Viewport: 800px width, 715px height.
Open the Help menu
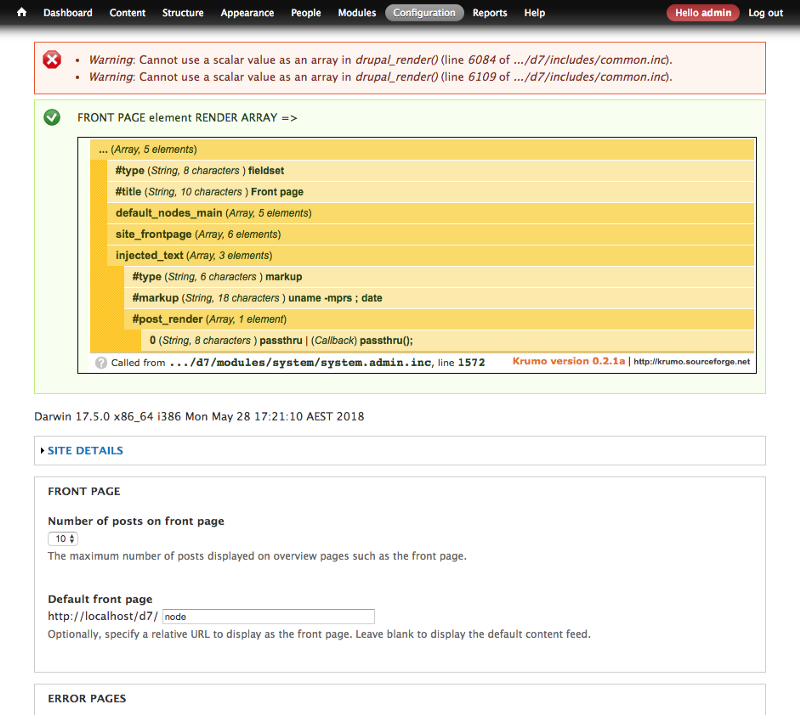tap(534, 13)
